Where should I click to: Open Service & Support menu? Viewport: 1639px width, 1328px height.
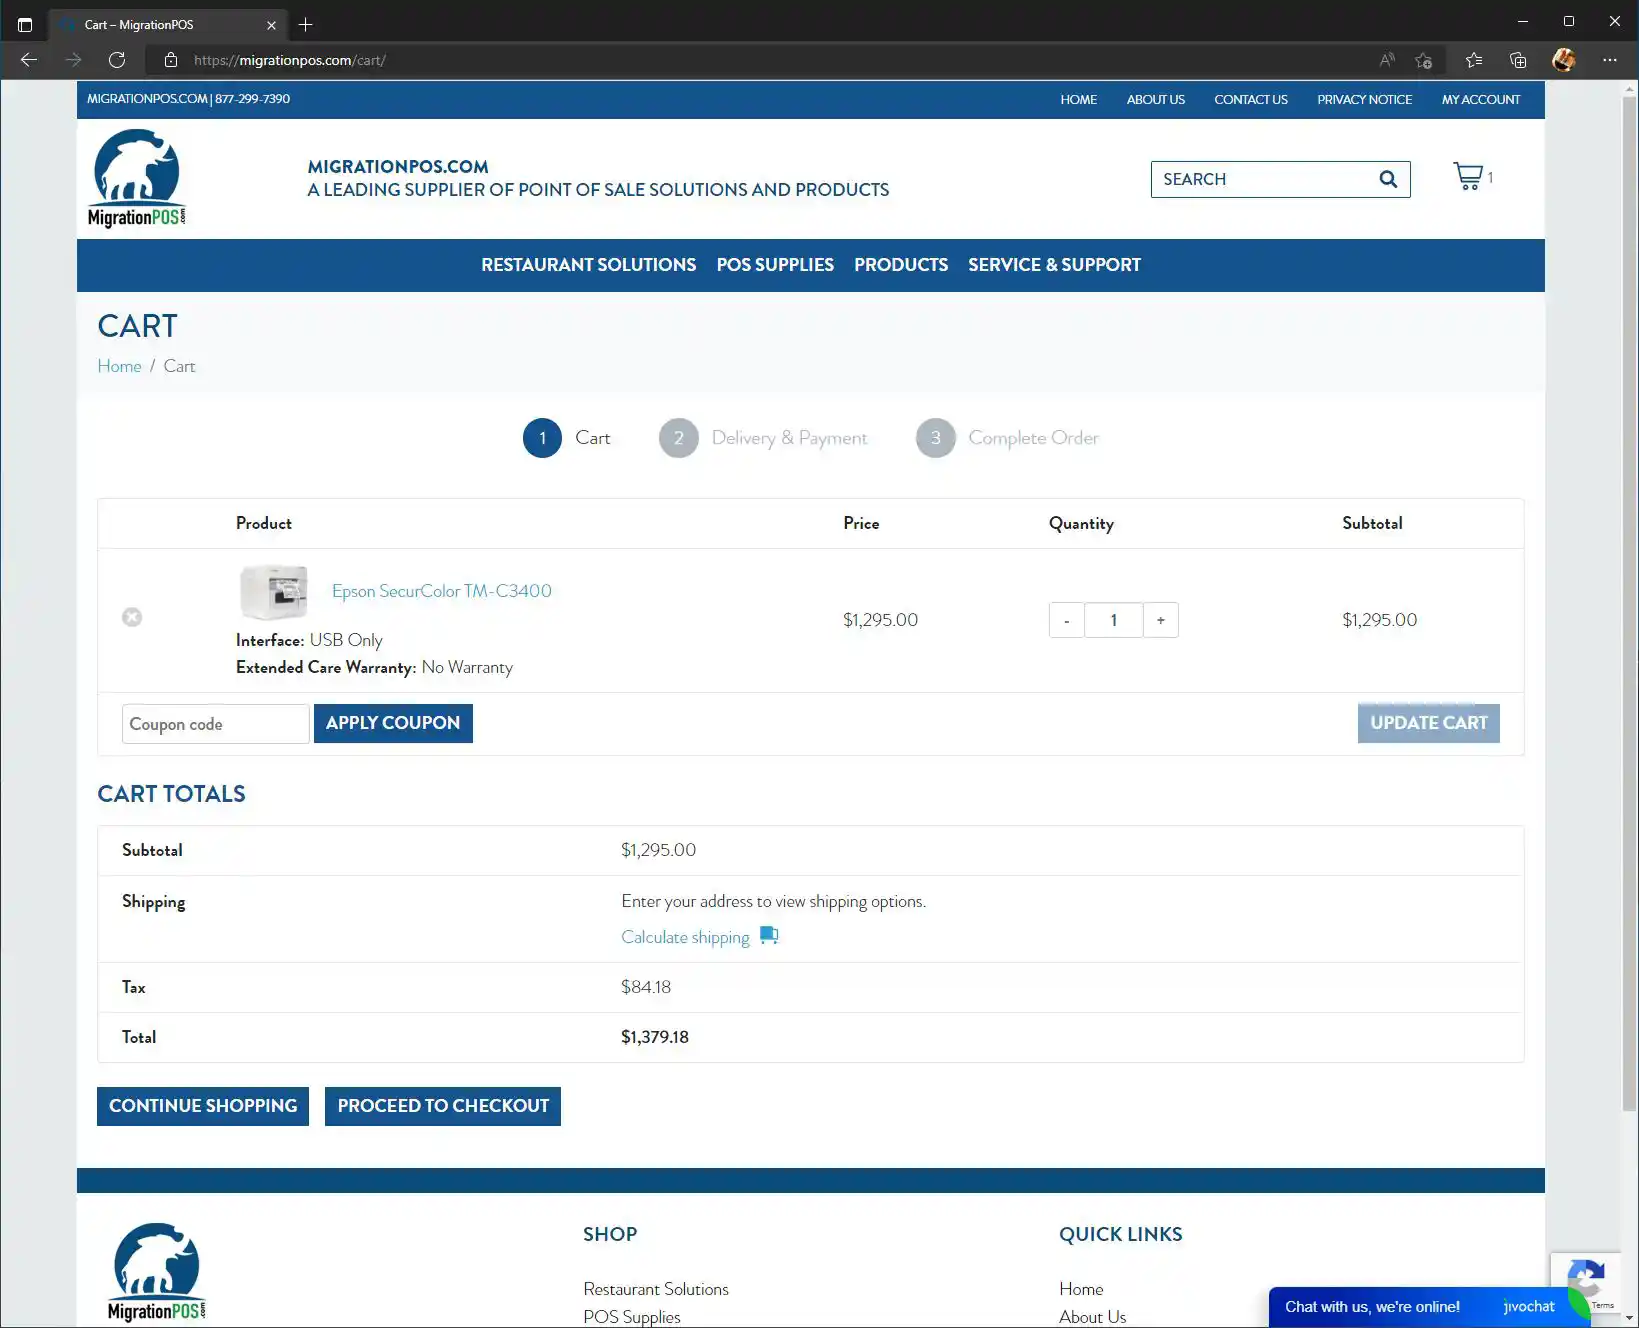1054,265
